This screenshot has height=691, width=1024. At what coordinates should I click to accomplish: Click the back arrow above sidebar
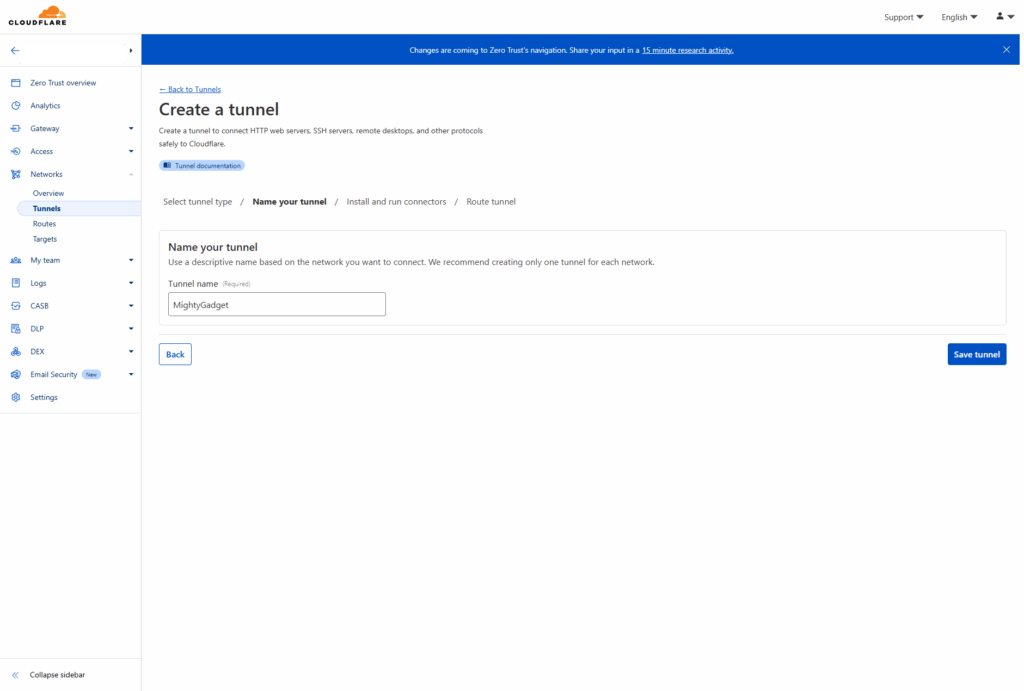[15, 50]
